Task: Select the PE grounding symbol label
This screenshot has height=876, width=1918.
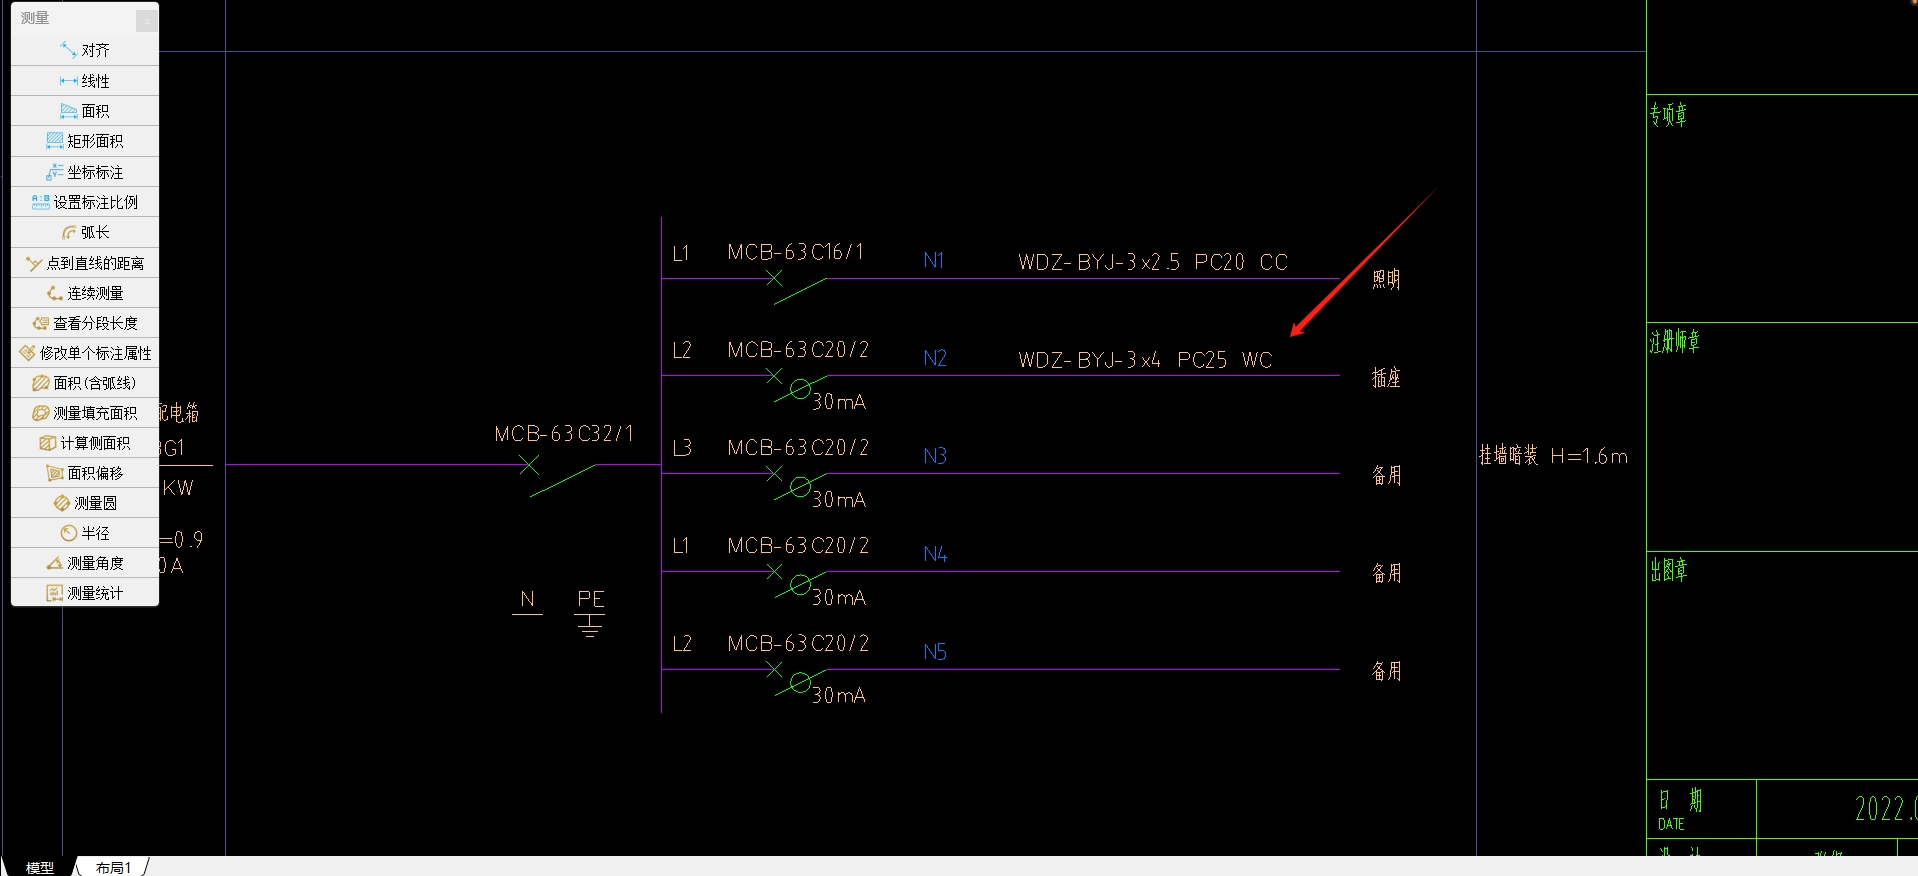Action: click(591, 599)
